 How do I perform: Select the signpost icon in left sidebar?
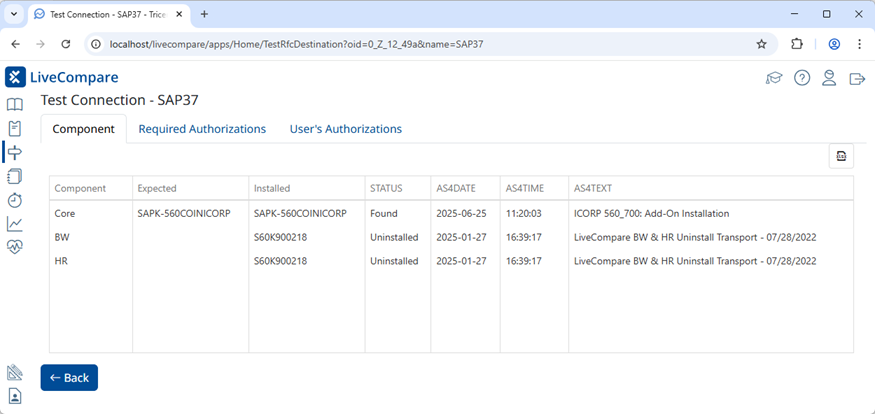point(15,152)
